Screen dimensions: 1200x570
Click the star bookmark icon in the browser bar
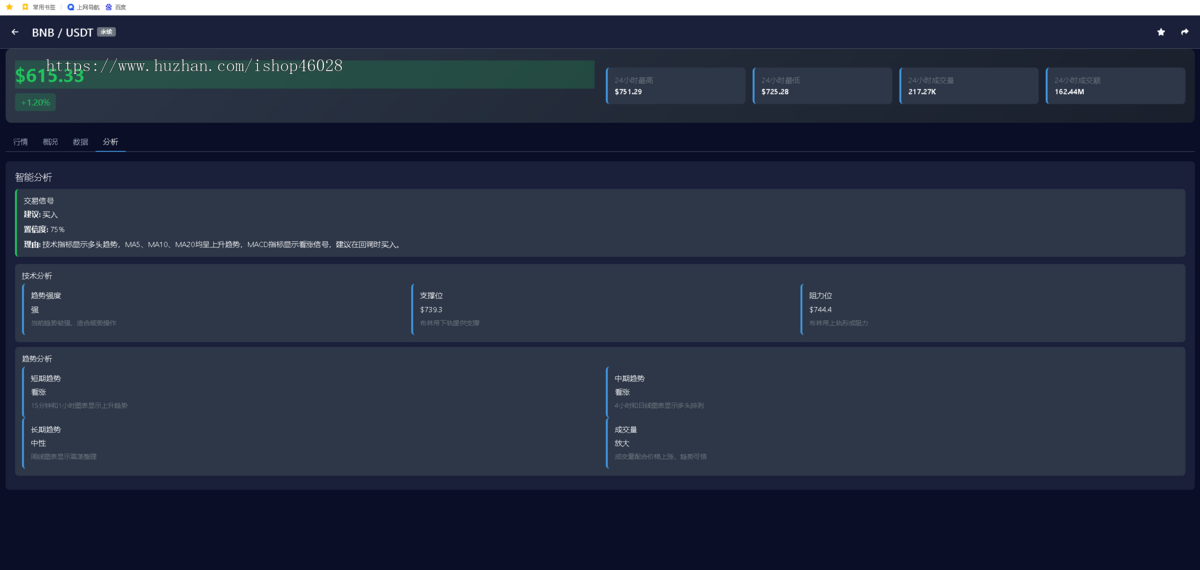9,6
